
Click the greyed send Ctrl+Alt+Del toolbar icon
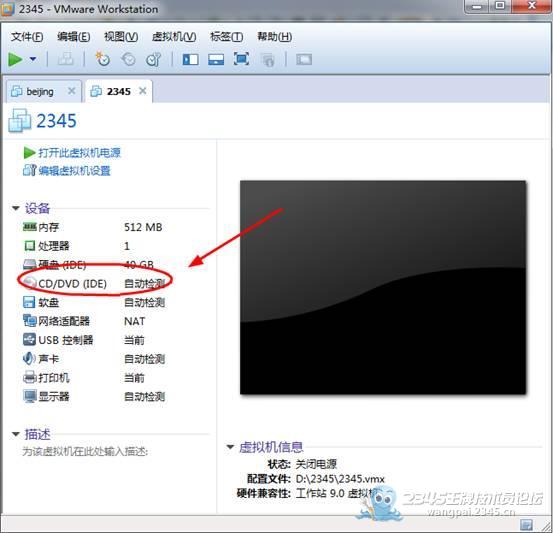pyautogui.click(x=66, y=59)
